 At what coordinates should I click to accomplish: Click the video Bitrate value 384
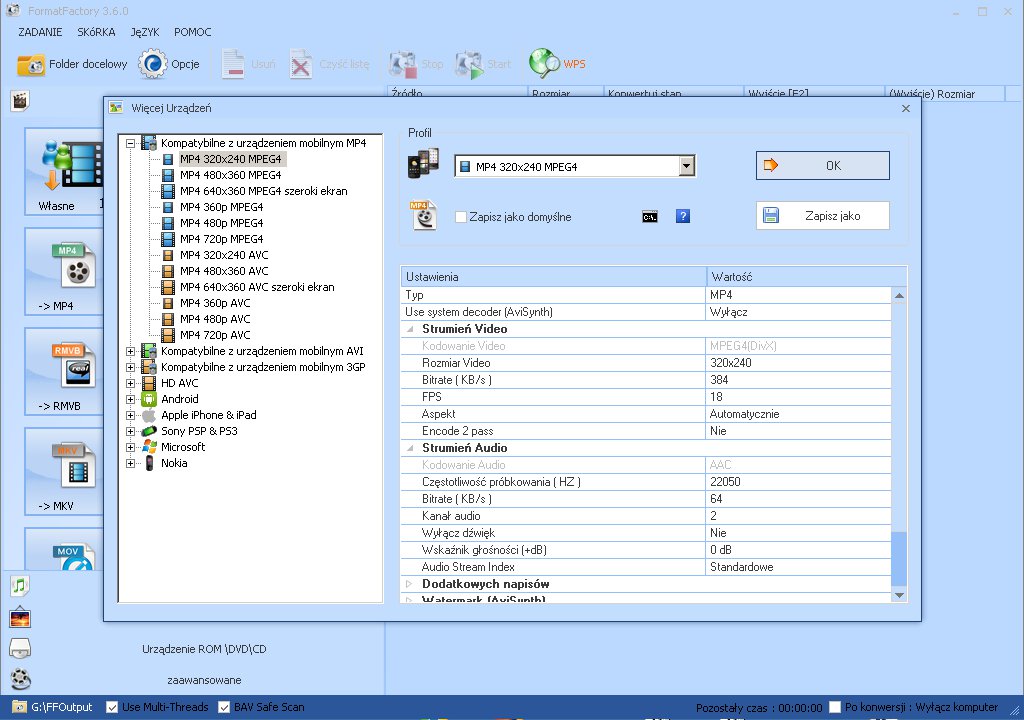pyautogui.click(x=798, y=380)
